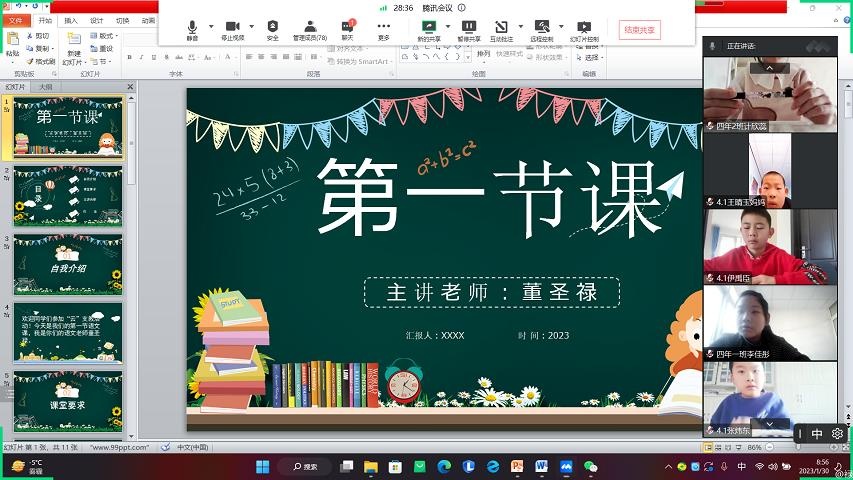Open the 互动批注 annotation tool

tap(501, 27)
